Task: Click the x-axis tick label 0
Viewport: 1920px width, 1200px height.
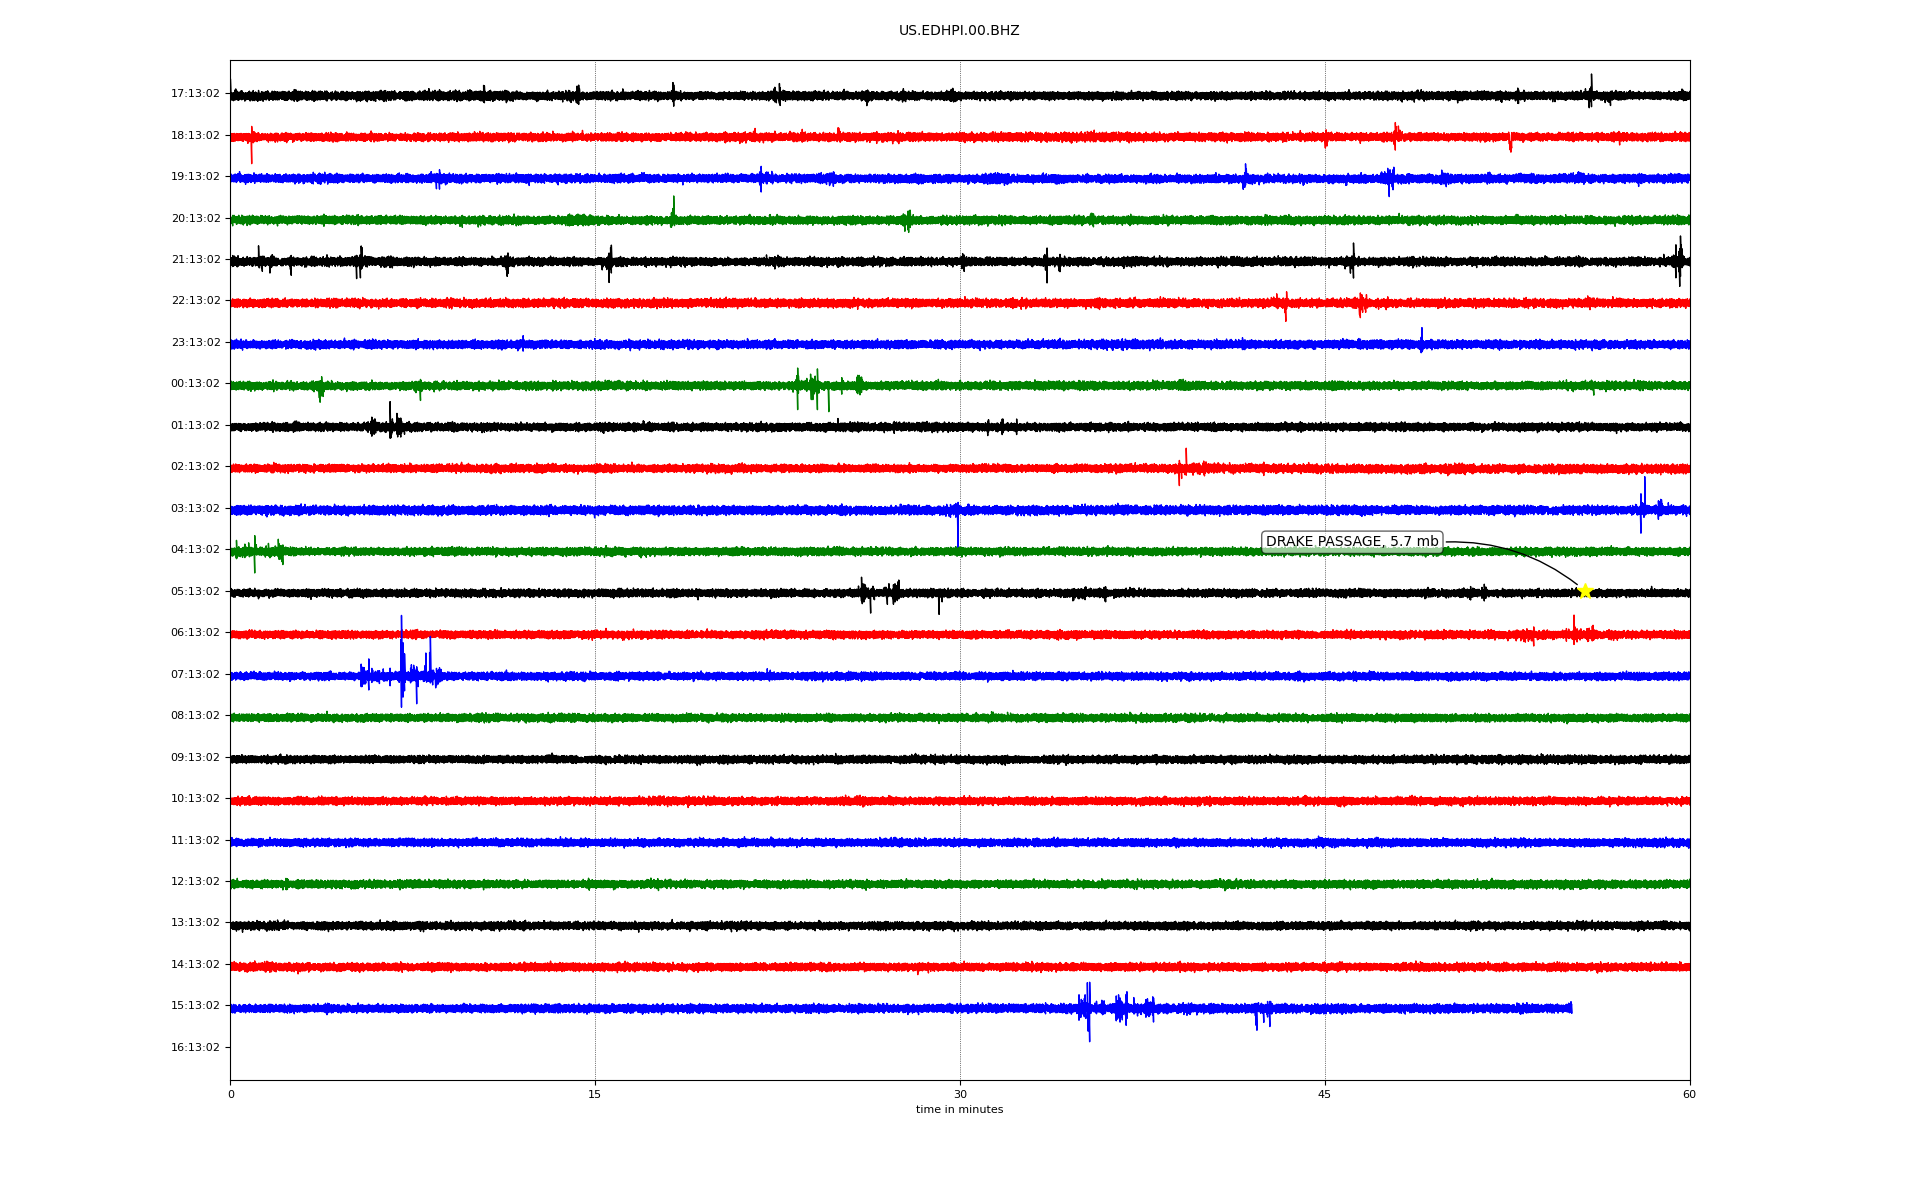Action: (x=231, y=1095)
